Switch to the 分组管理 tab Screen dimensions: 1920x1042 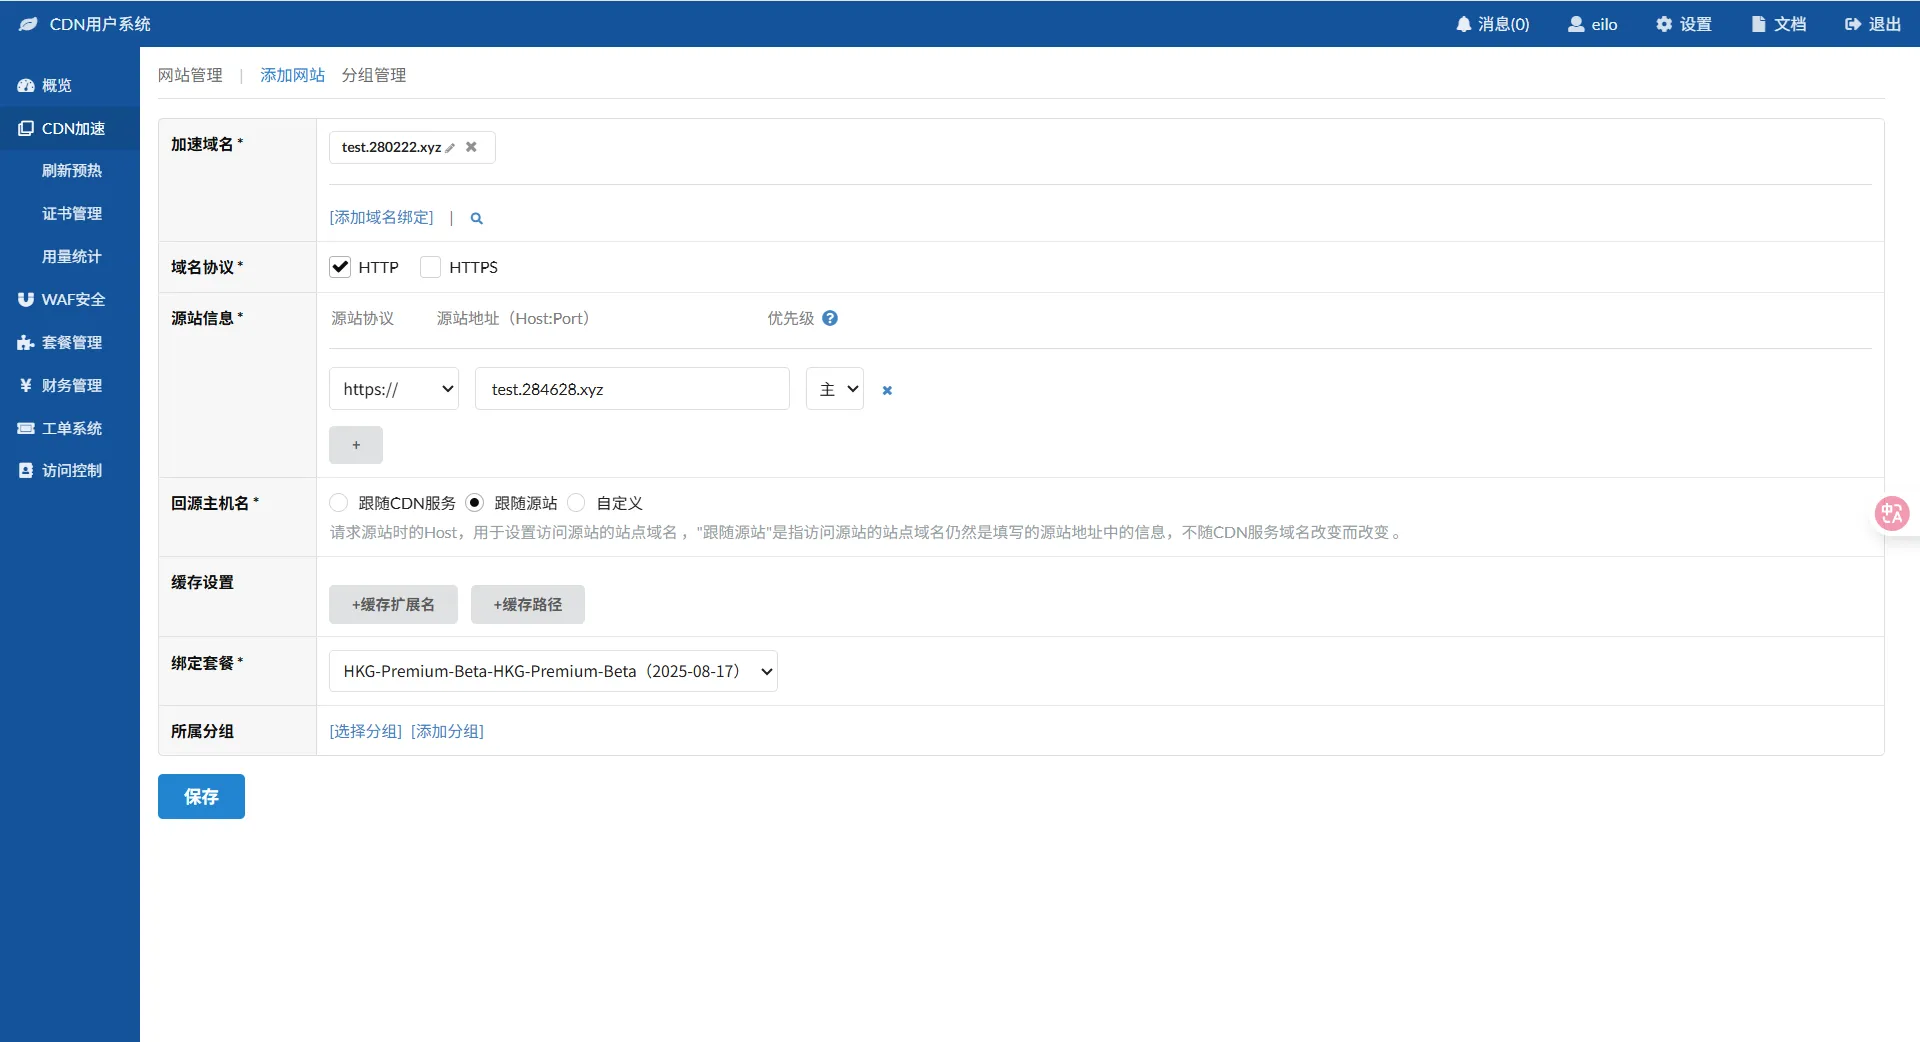pos(373,75)
